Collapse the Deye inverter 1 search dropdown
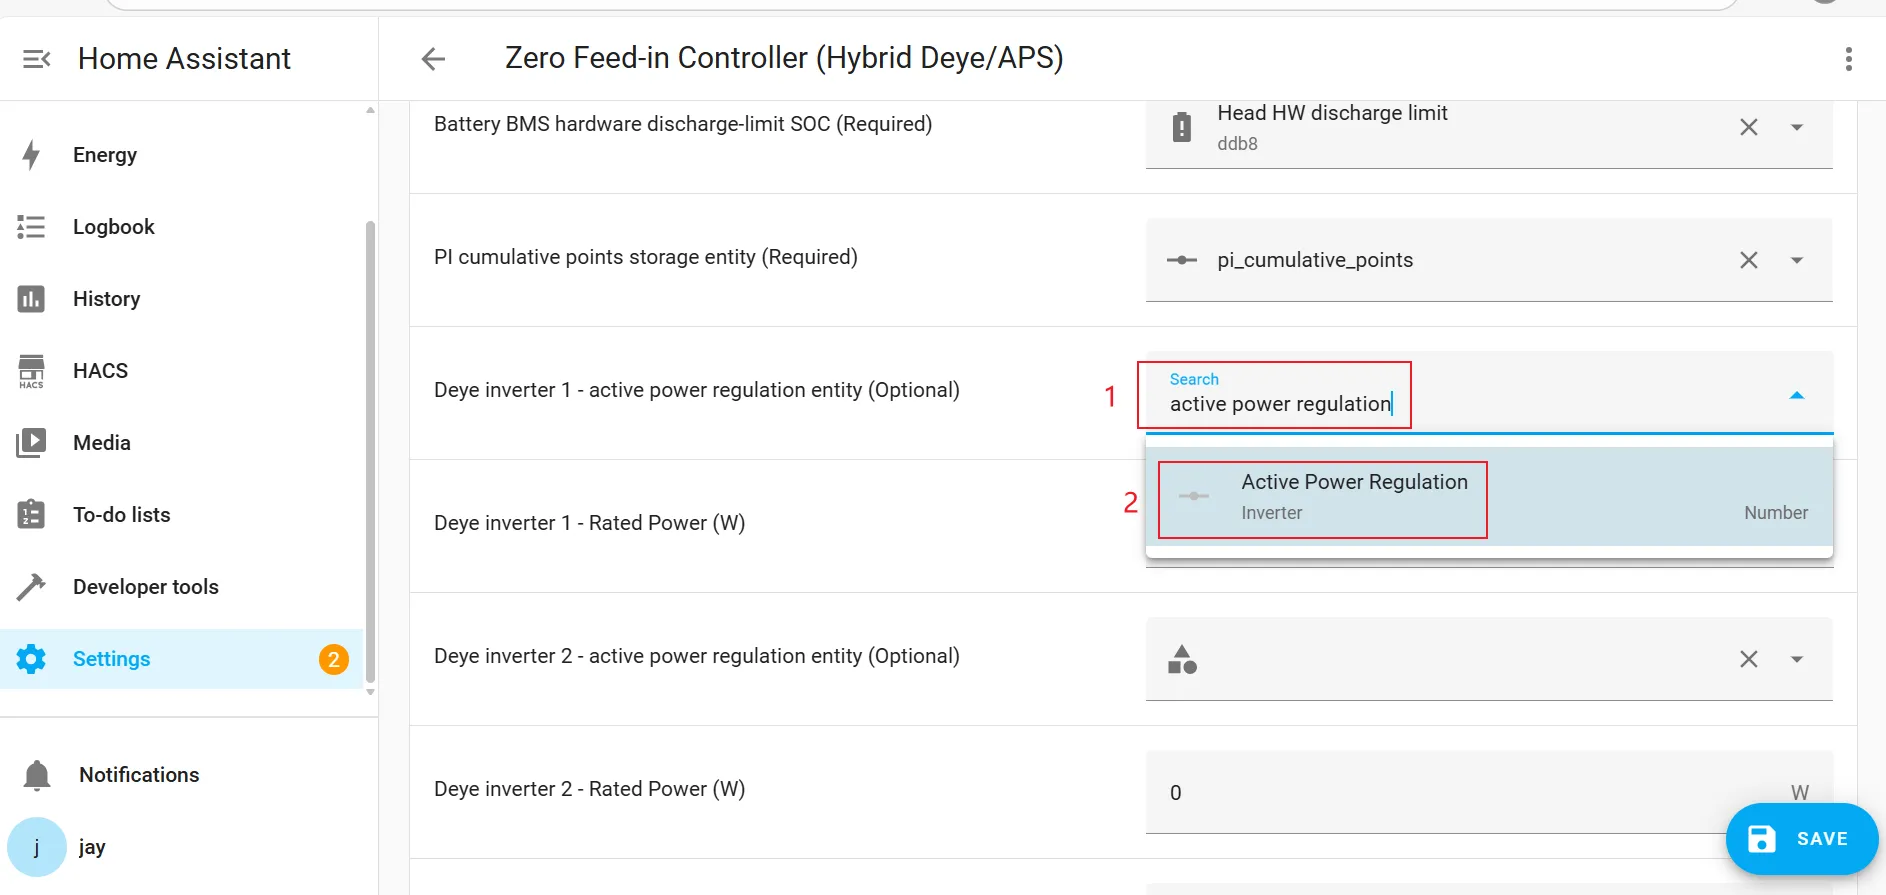The width and height of the screenshot is (1886, 895). point(1796,395)
